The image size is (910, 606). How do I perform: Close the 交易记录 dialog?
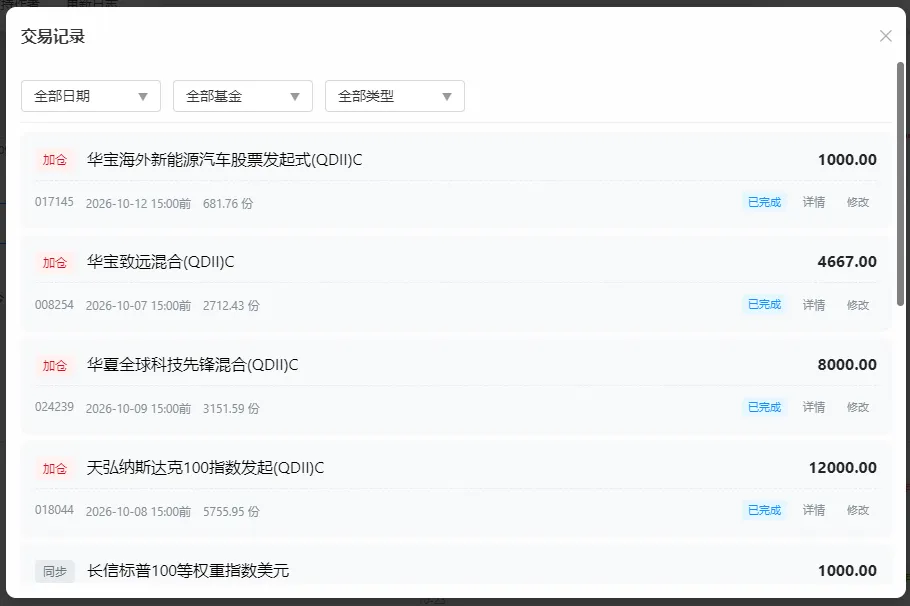tap(885, 36)
